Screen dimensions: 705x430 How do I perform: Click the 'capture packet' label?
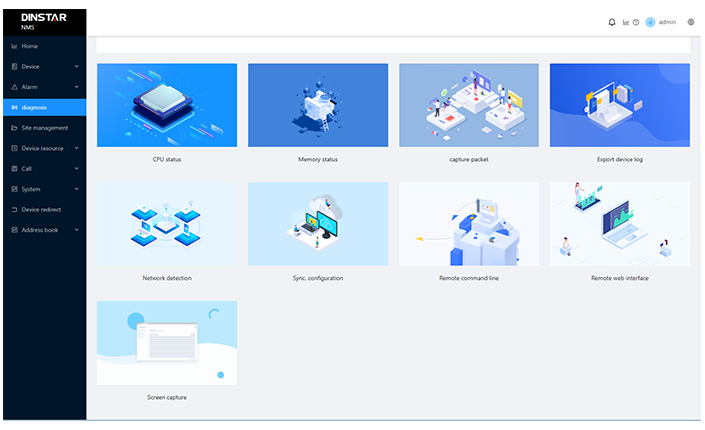pos(469,159)
